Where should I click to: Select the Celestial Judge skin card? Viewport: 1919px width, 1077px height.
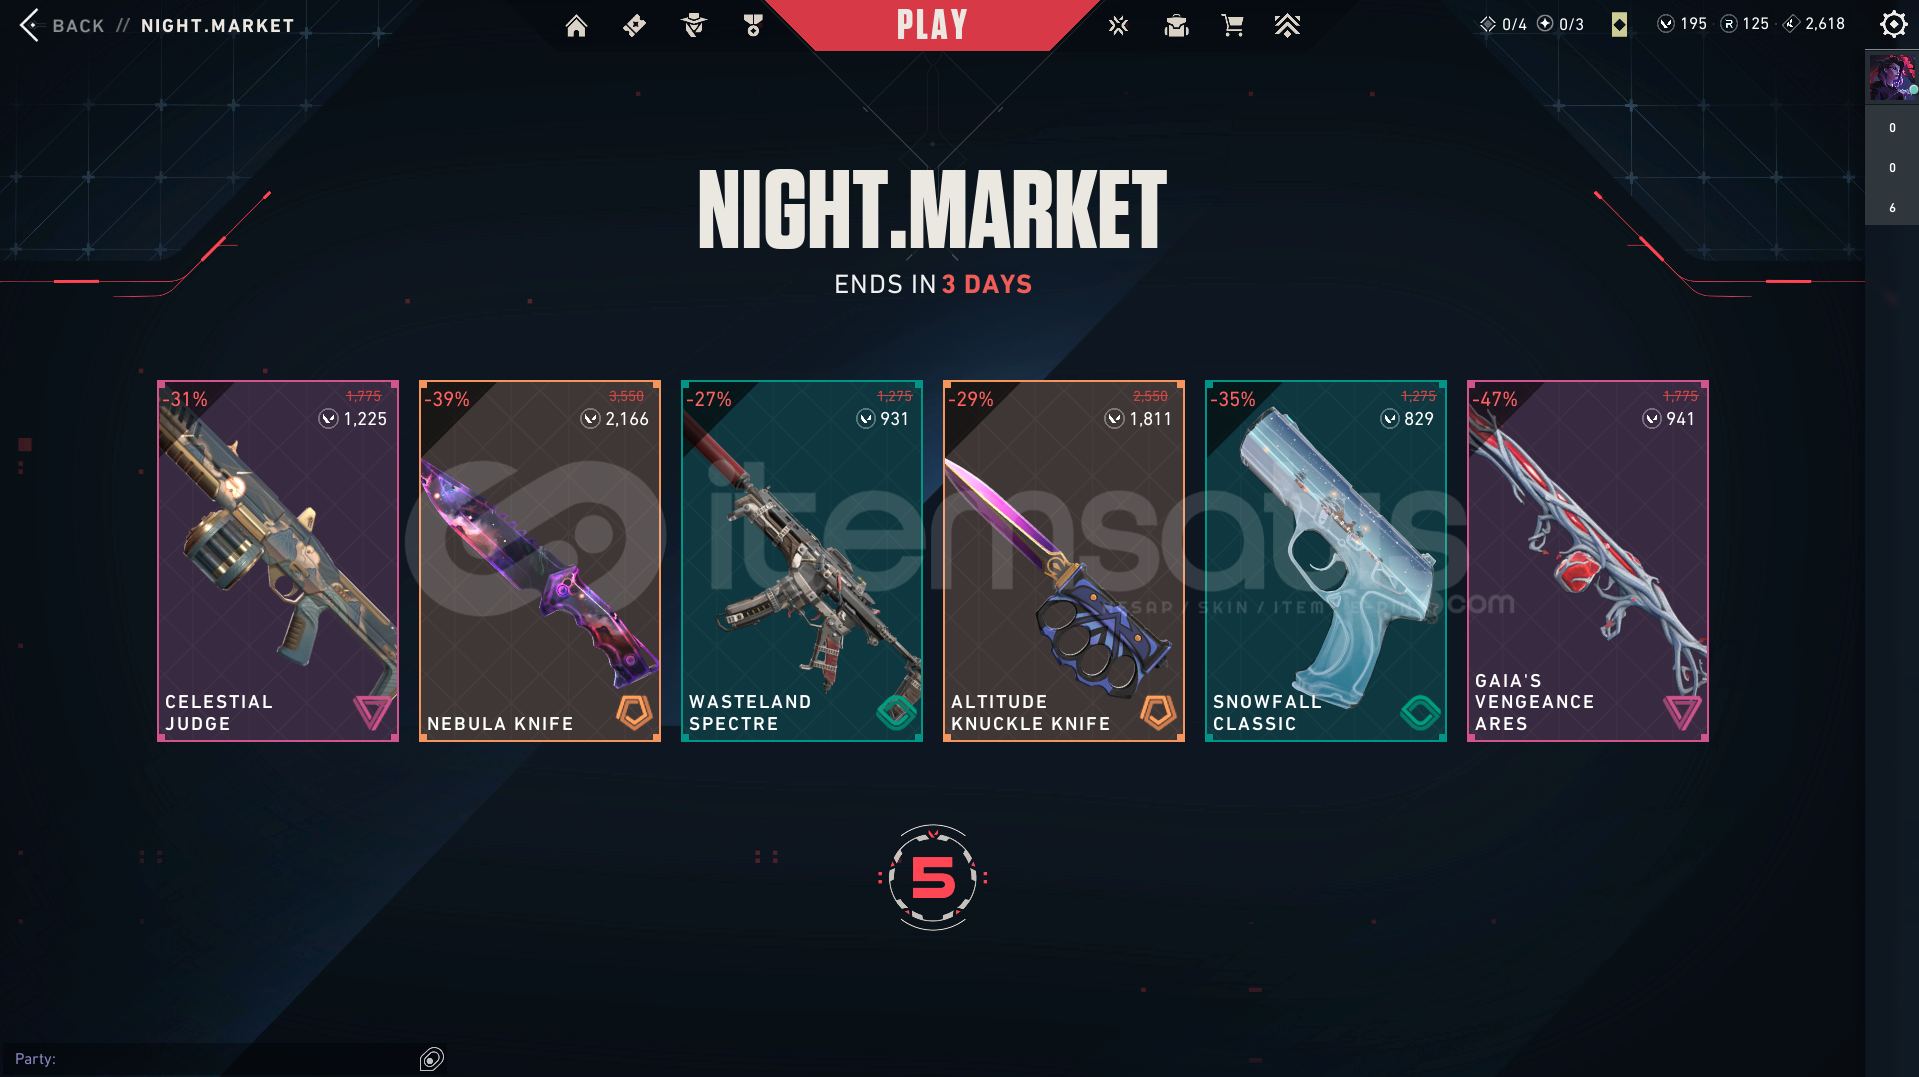point(278,561)
